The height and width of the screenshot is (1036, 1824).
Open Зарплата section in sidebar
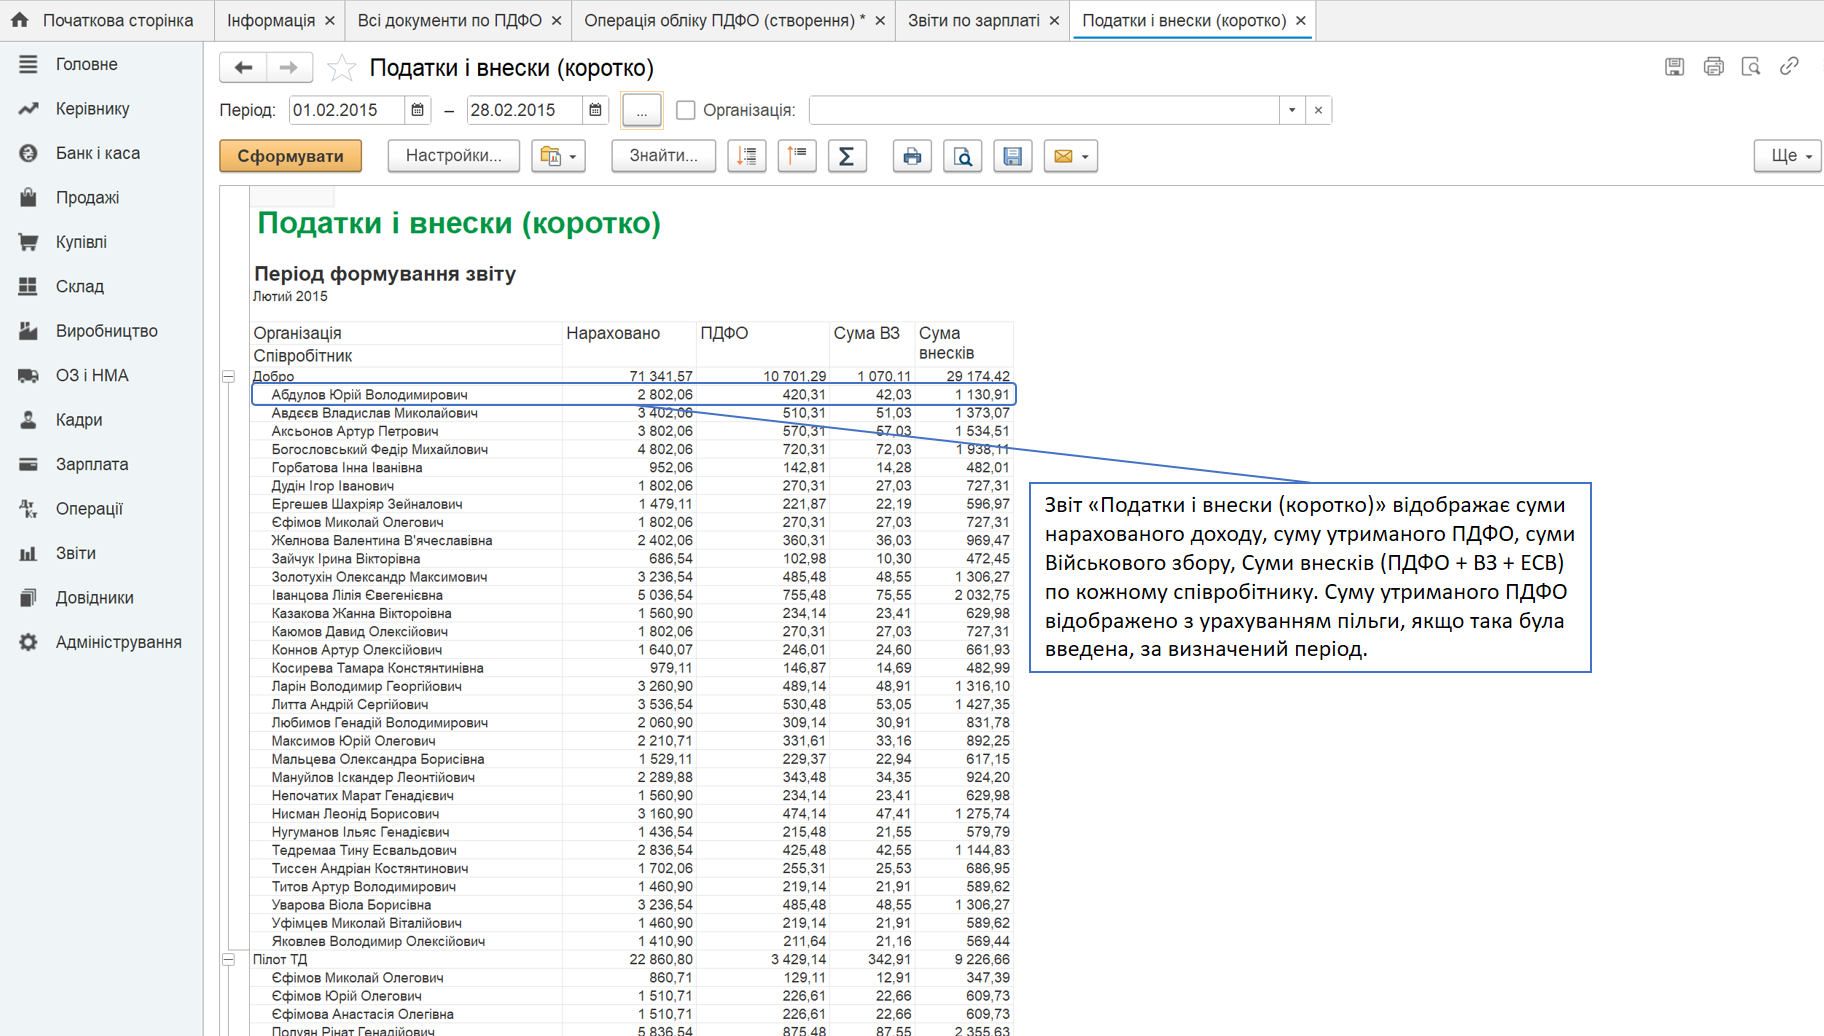pyautogui.click(x=101, y=464)
